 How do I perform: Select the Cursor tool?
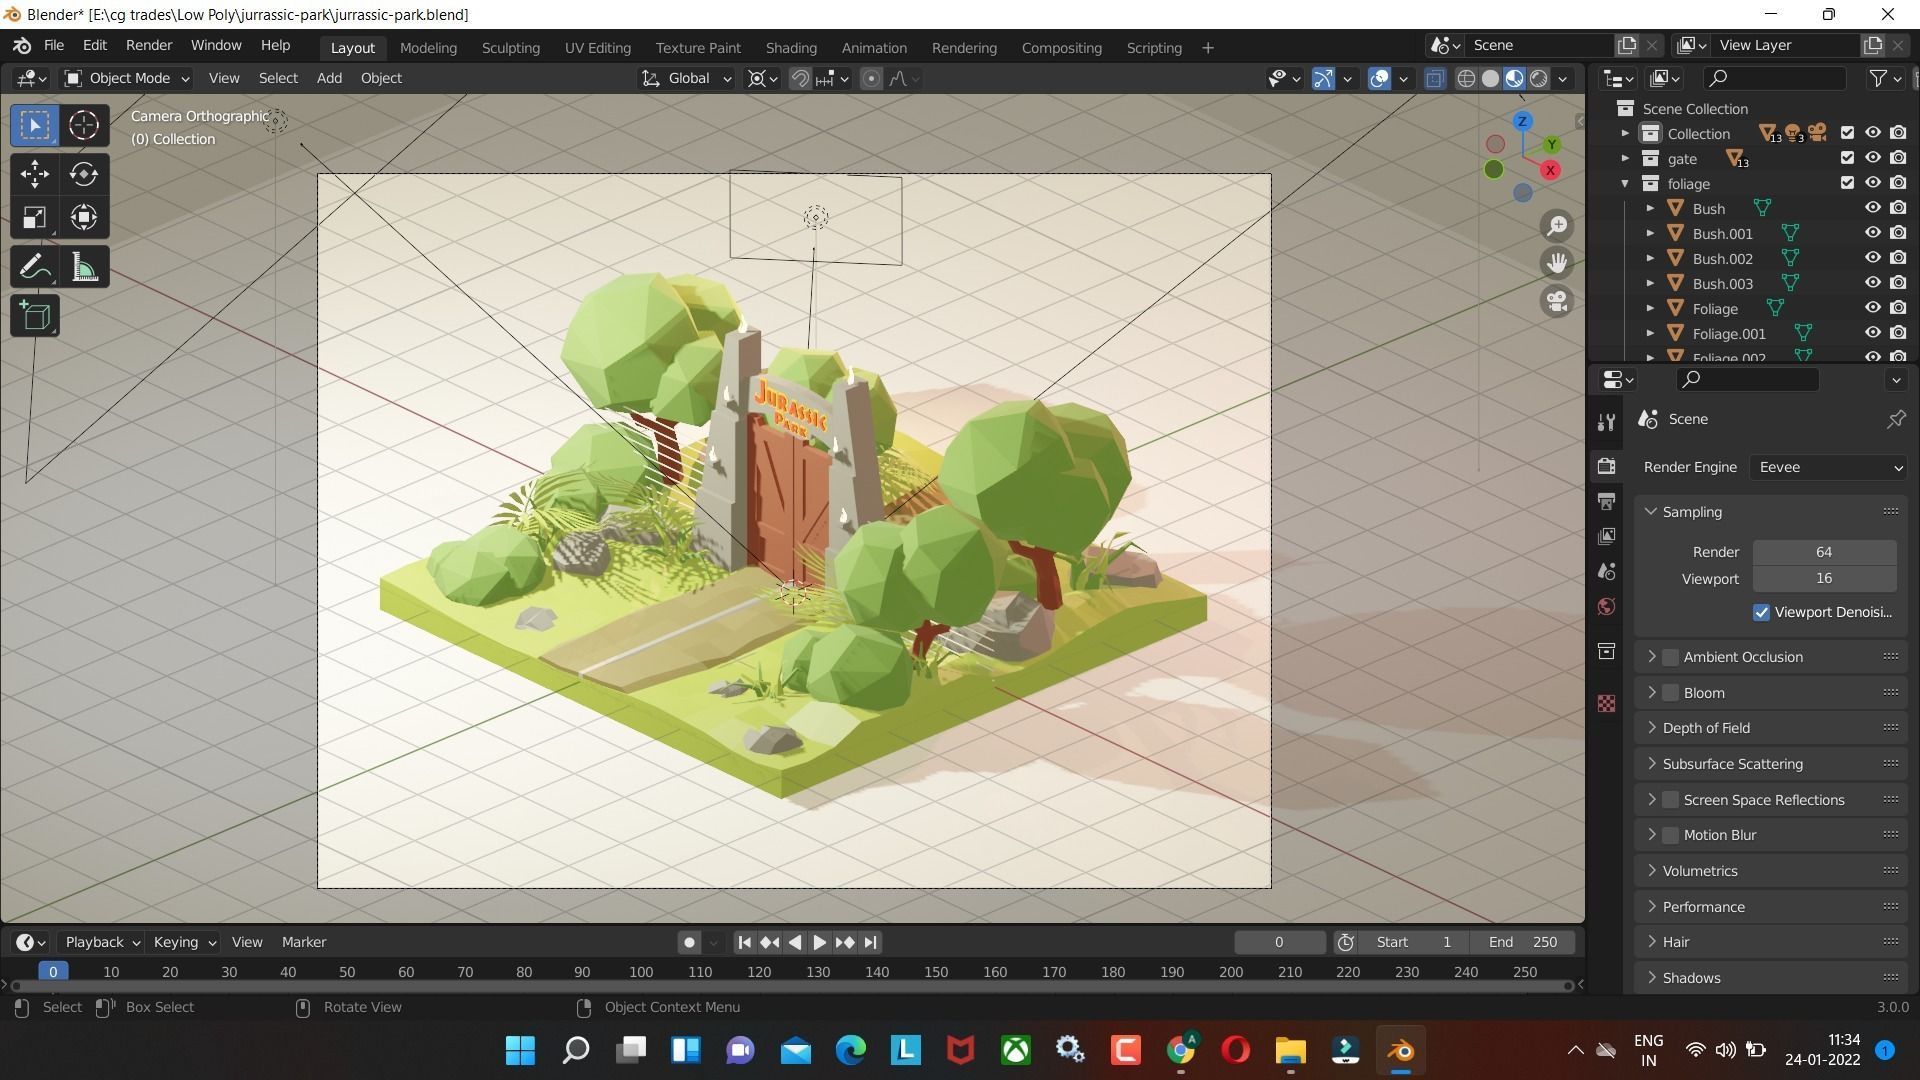pyautogui.click(x=84, y=125)
